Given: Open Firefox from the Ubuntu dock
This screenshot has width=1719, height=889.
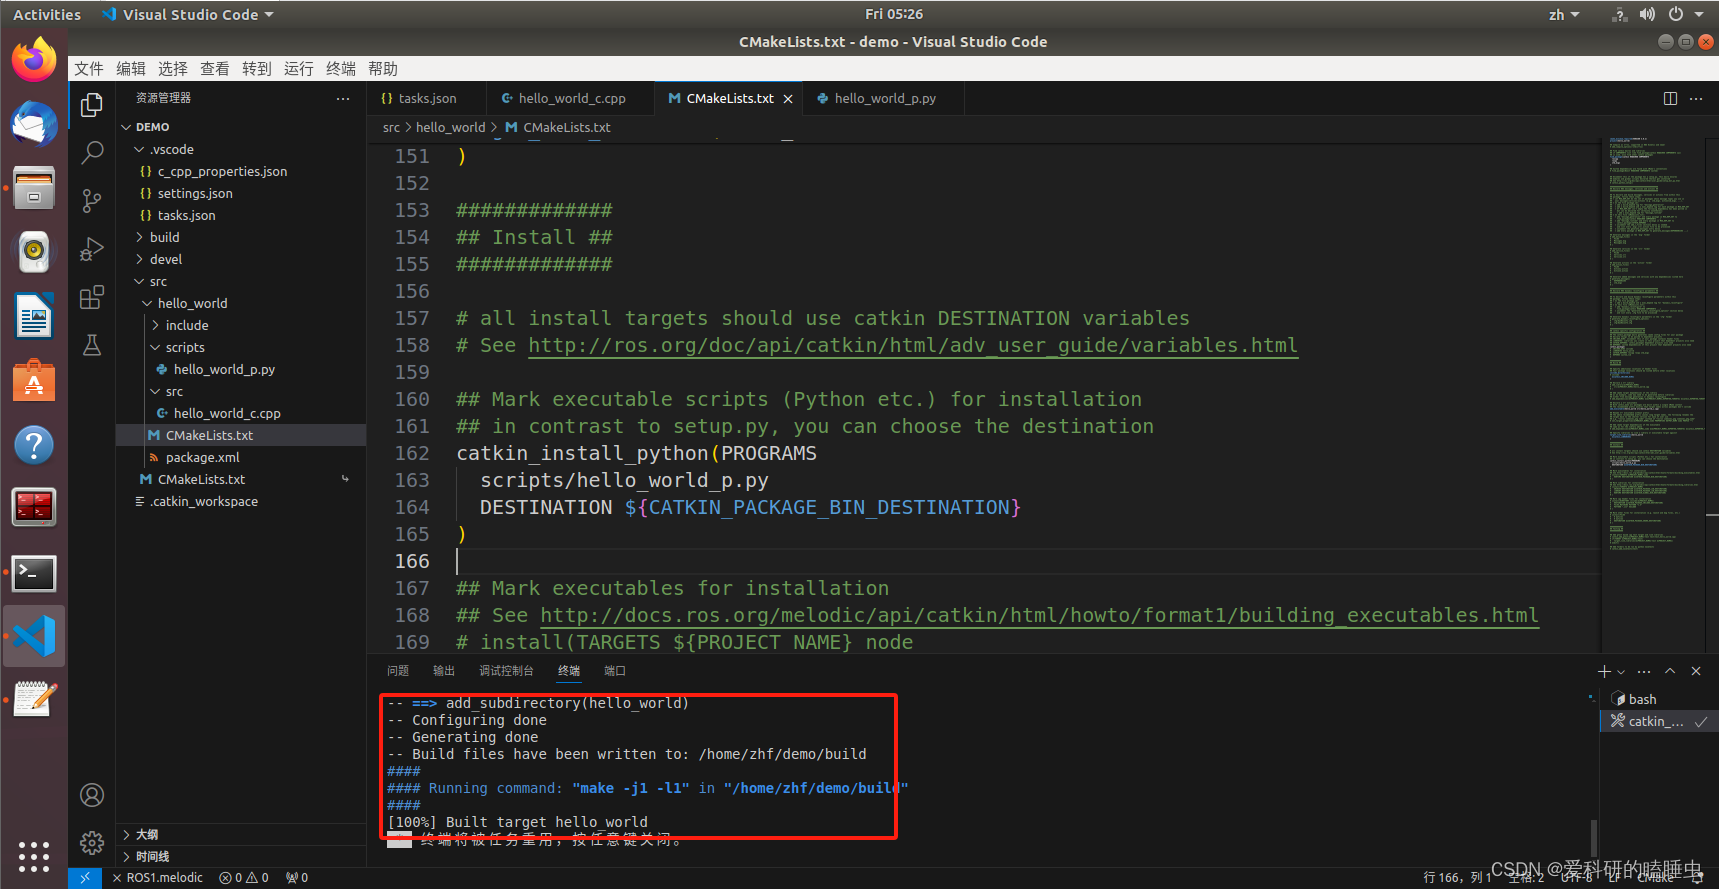Looking at the screenshot, I should tap(34, 60).
